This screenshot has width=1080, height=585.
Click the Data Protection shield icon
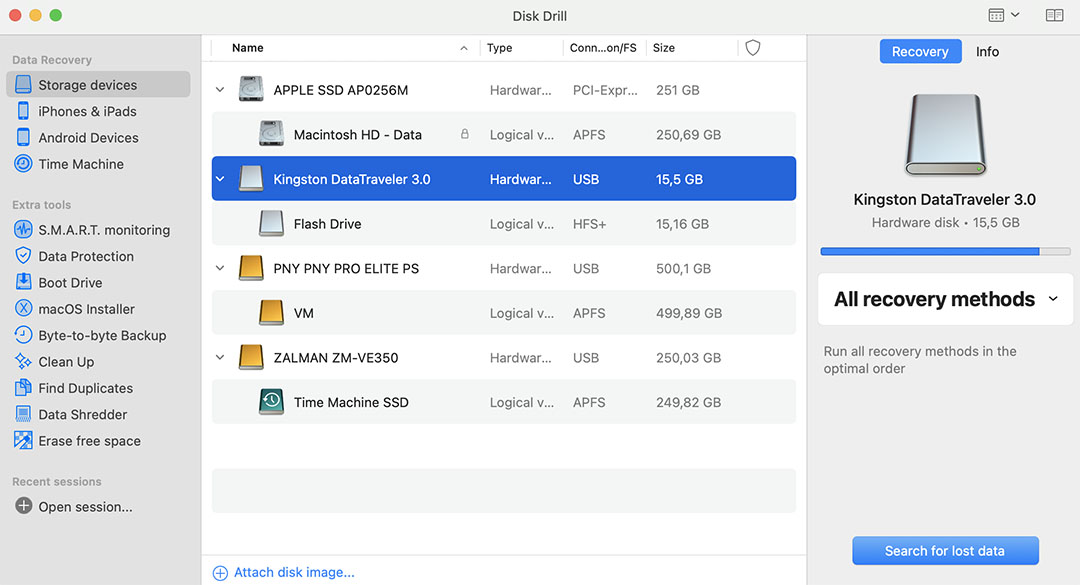pyautogui.click(x=23, y=256)
